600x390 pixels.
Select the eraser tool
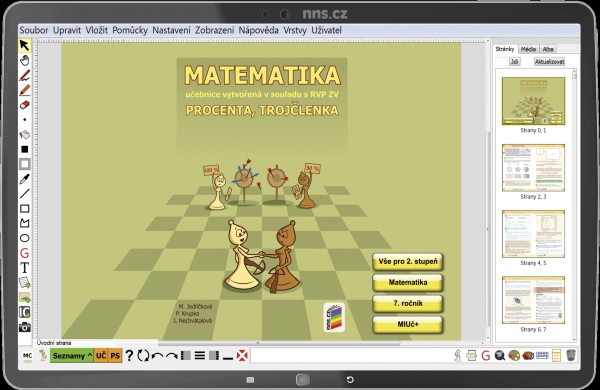coord(24,104)
